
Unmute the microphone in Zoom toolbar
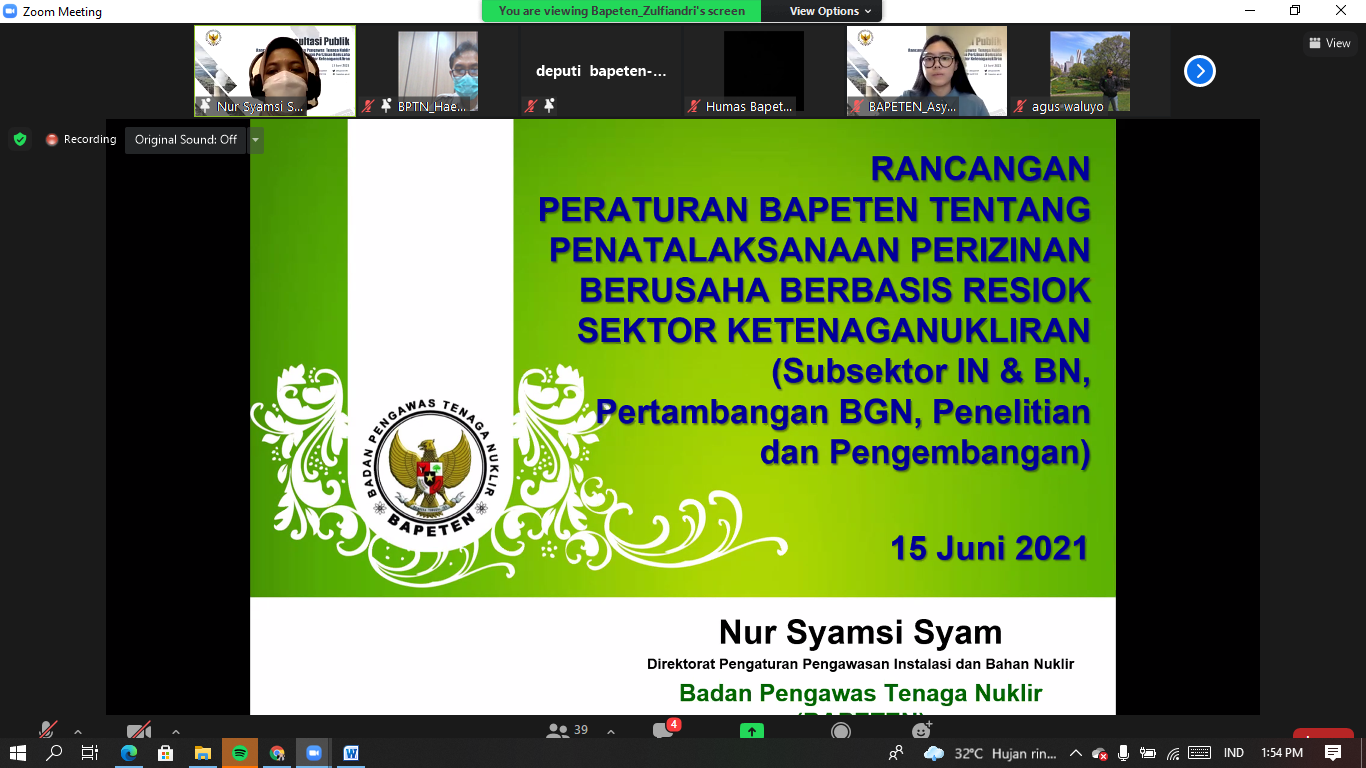coord(47,731)
